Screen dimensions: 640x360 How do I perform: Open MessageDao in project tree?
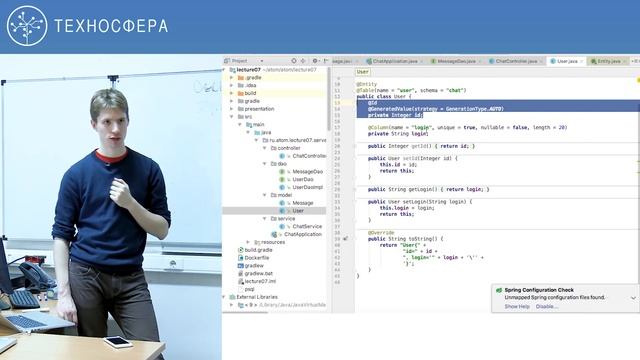click(x=308, y=171)
